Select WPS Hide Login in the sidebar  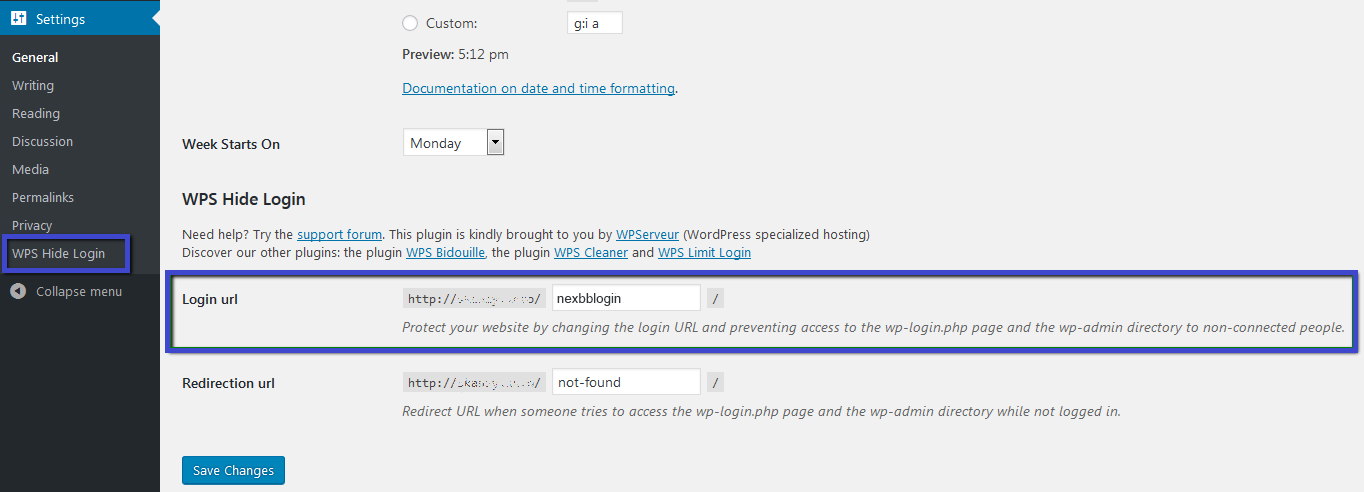[x=58, y=253]
